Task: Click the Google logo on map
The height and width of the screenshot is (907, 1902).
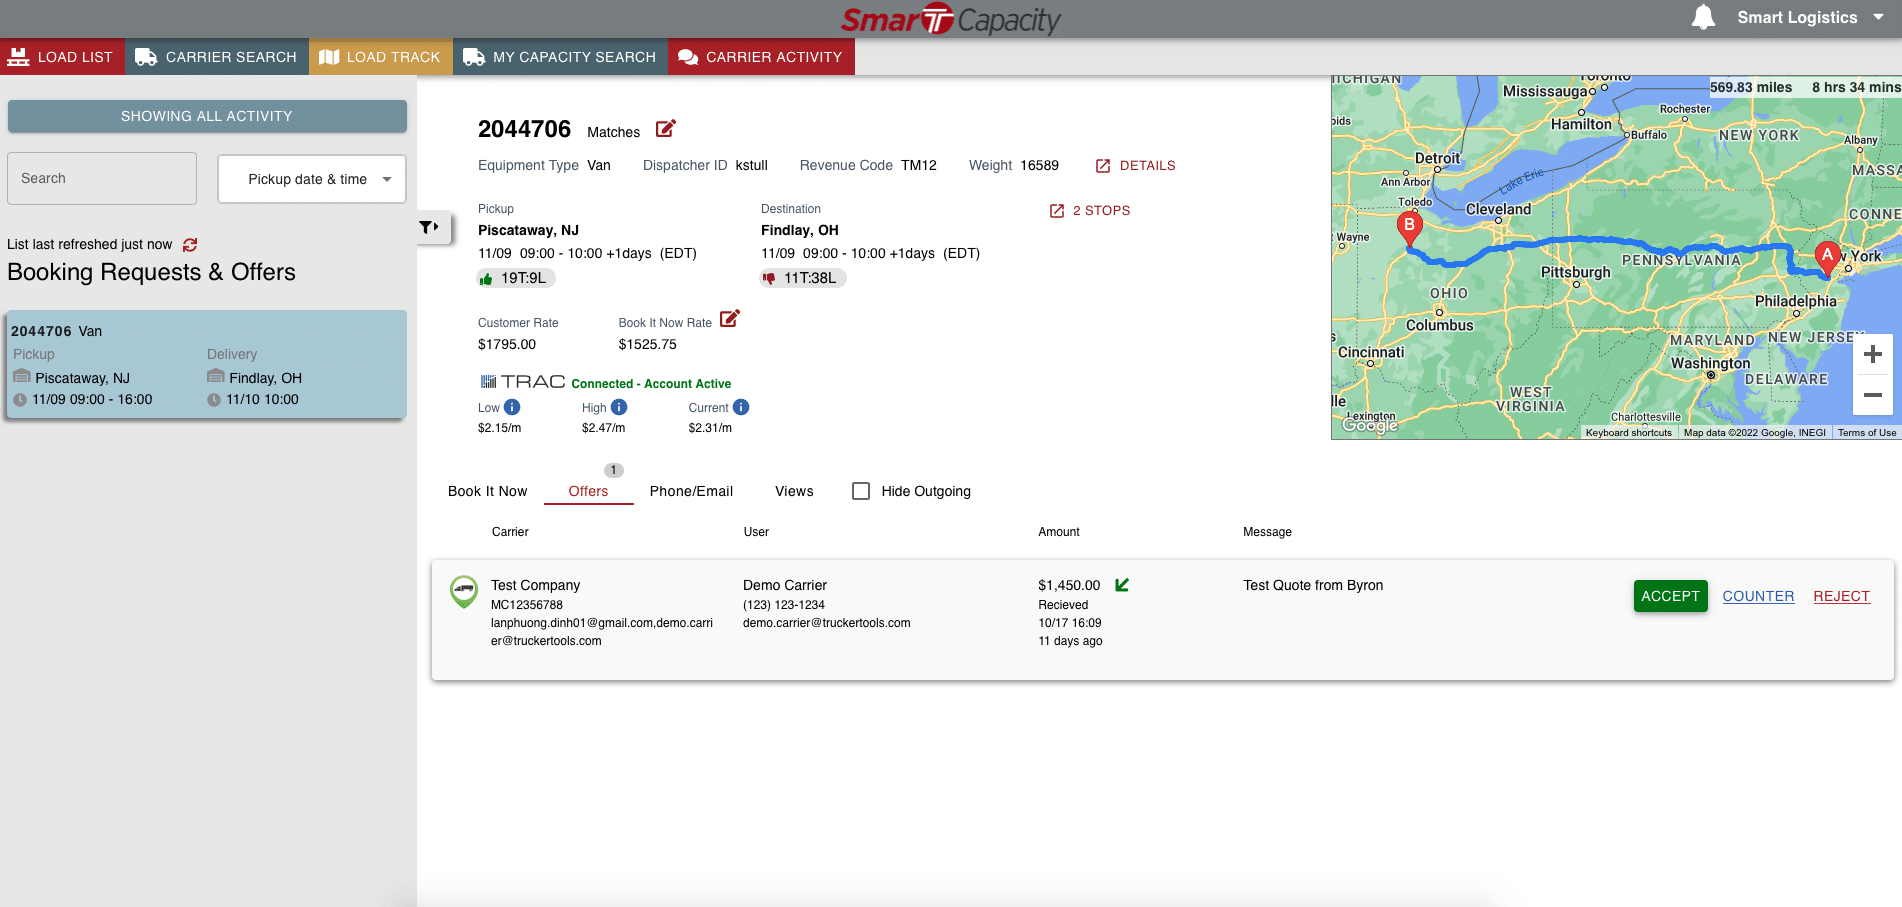Action: 1370,425
